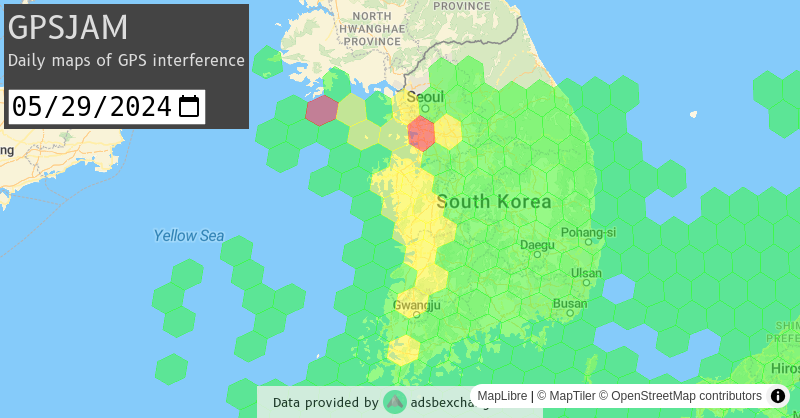Screen dimensions: 800x418
Task: Click the Daegu city label
Action: pos(537,245)
